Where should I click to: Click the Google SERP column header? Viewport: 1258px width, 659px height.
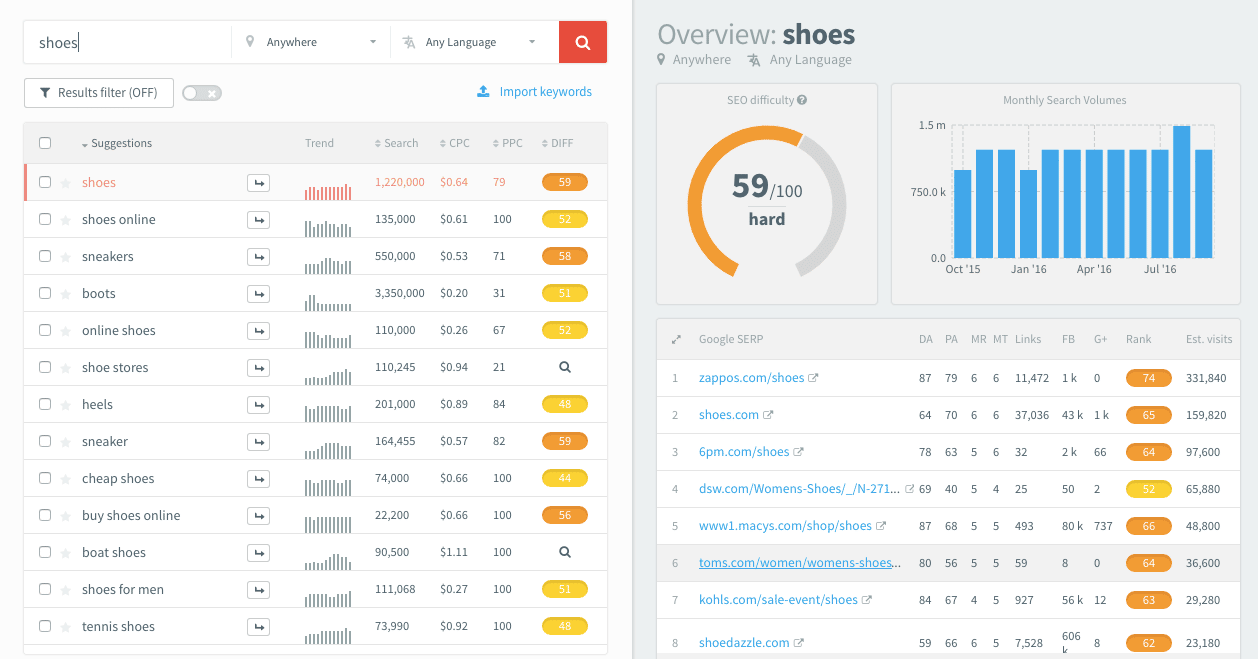[x=731, y=340]
